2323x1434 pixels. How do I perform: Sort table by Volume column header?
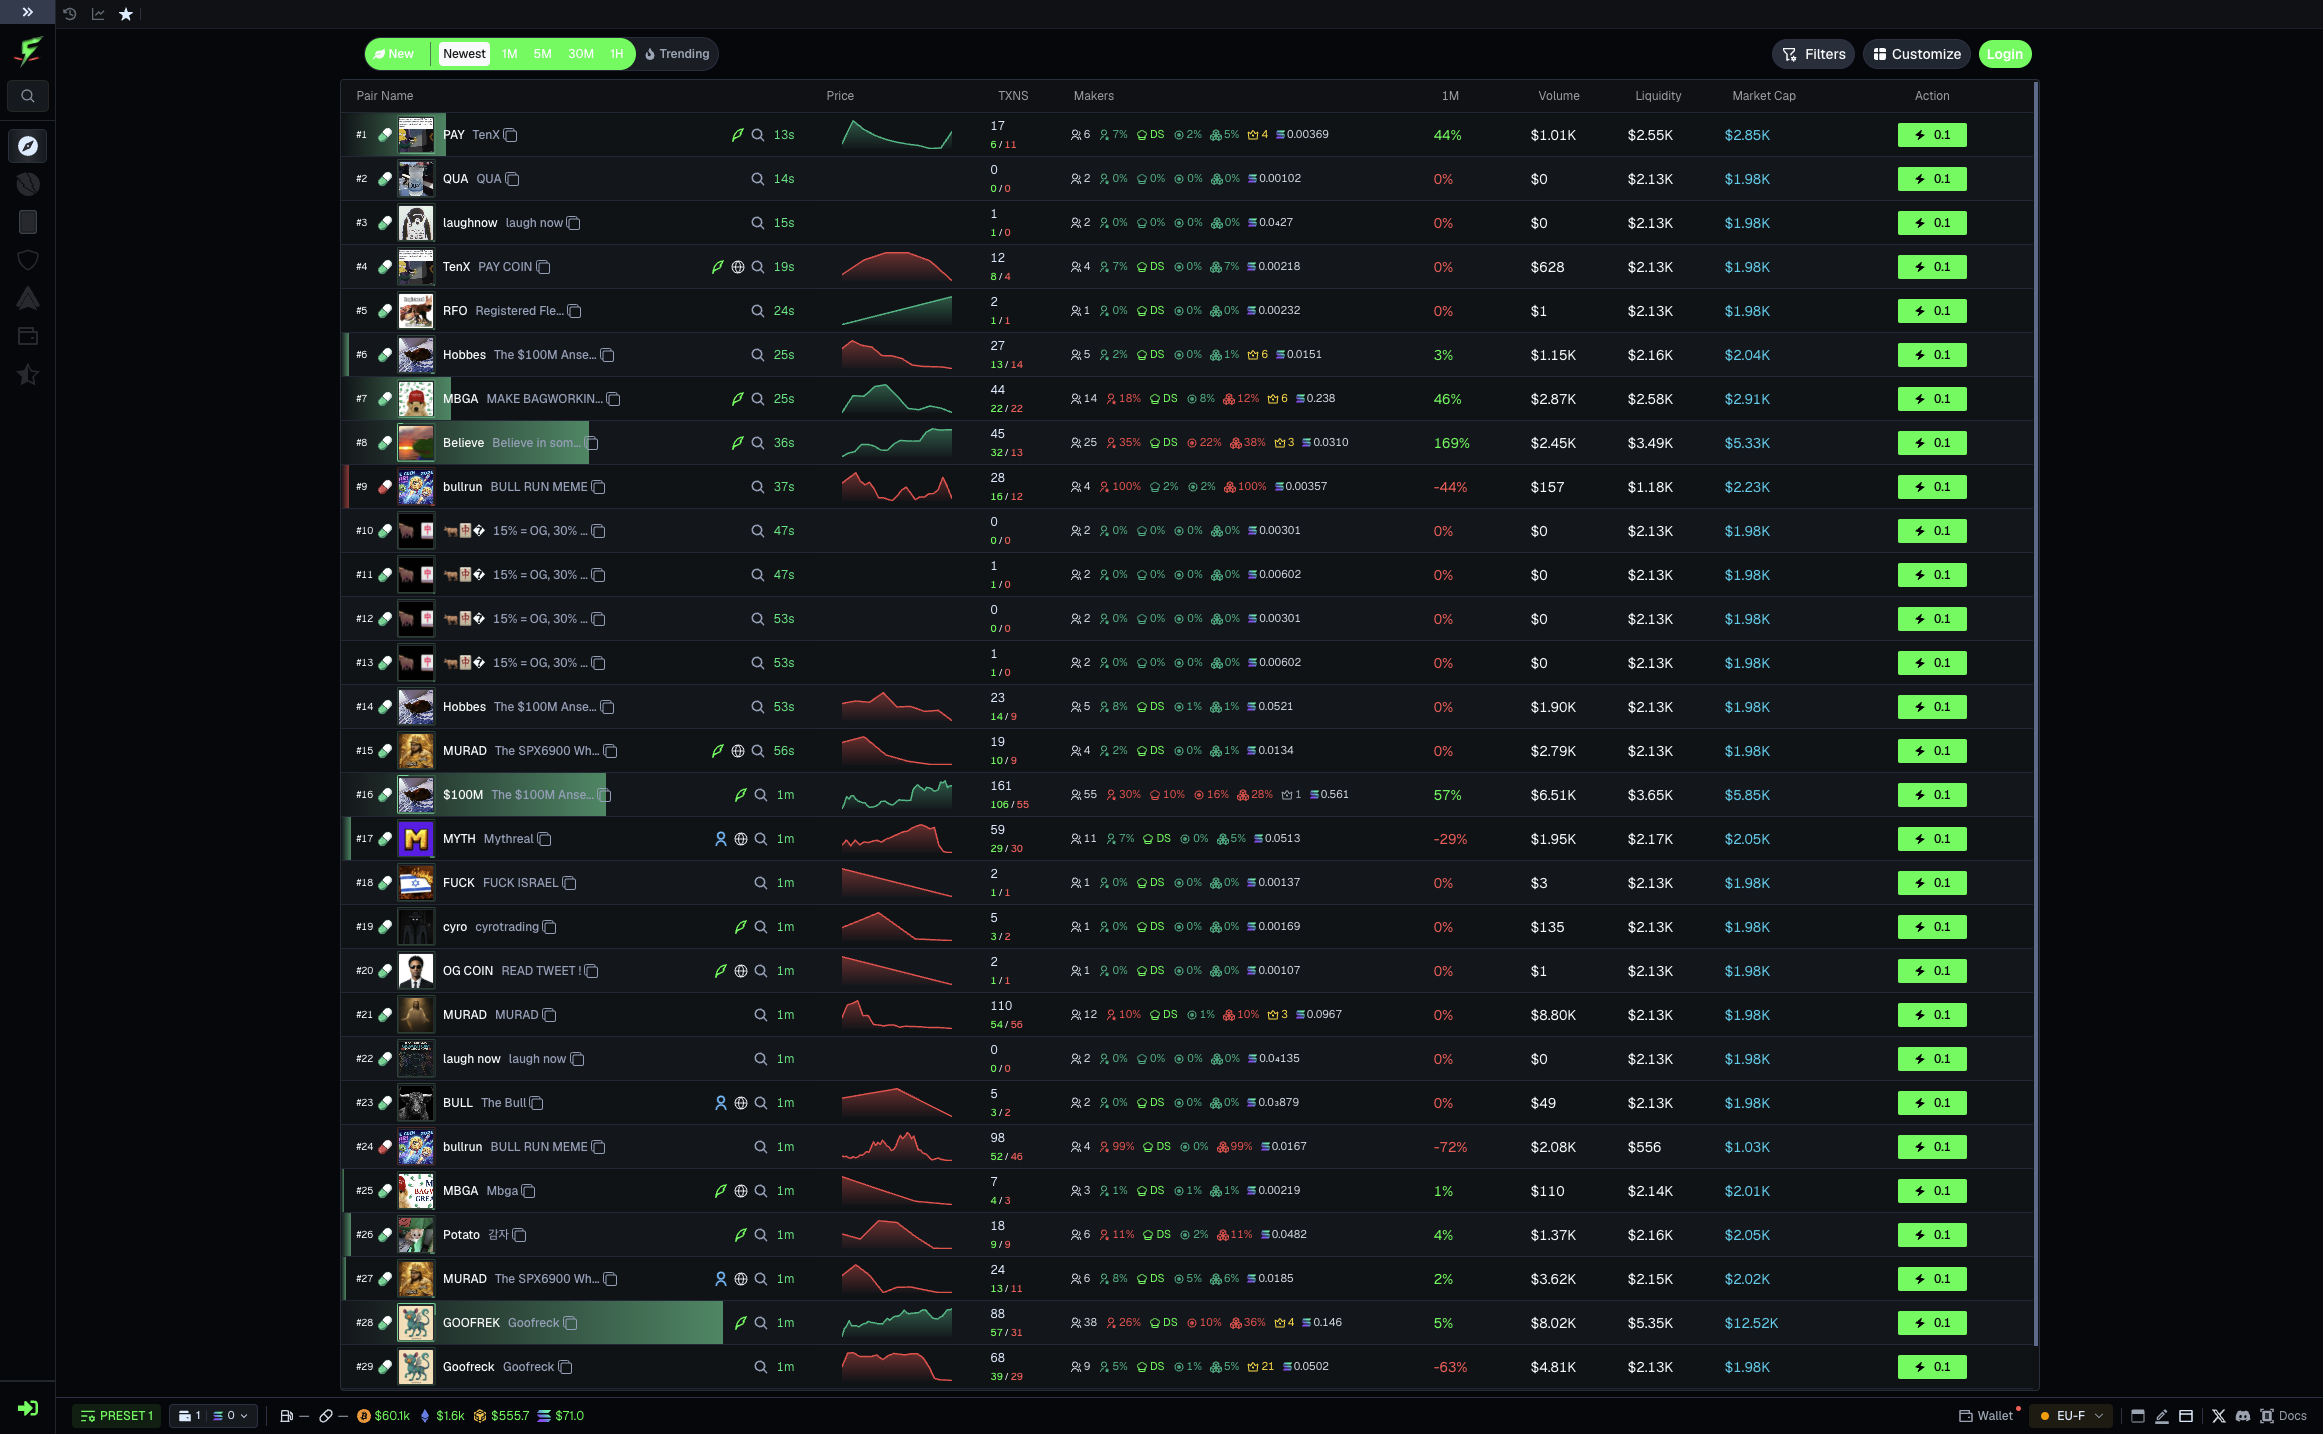[1558, 96]
